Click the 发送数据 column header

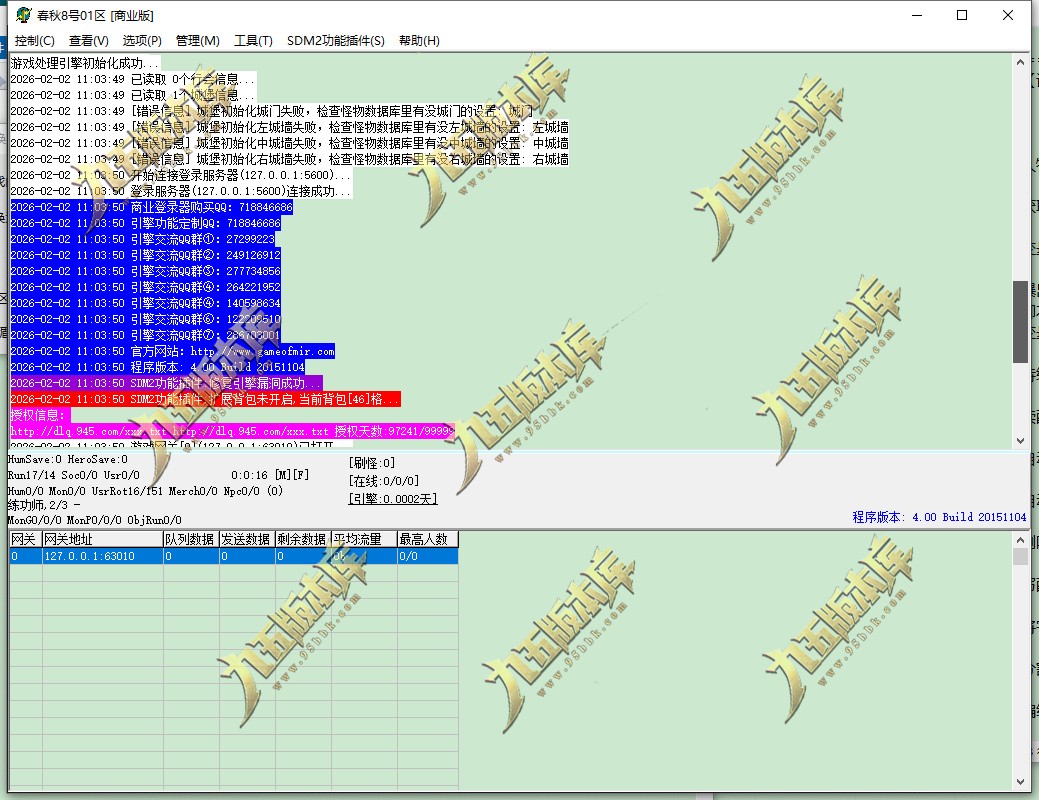[x=247, y=540]
